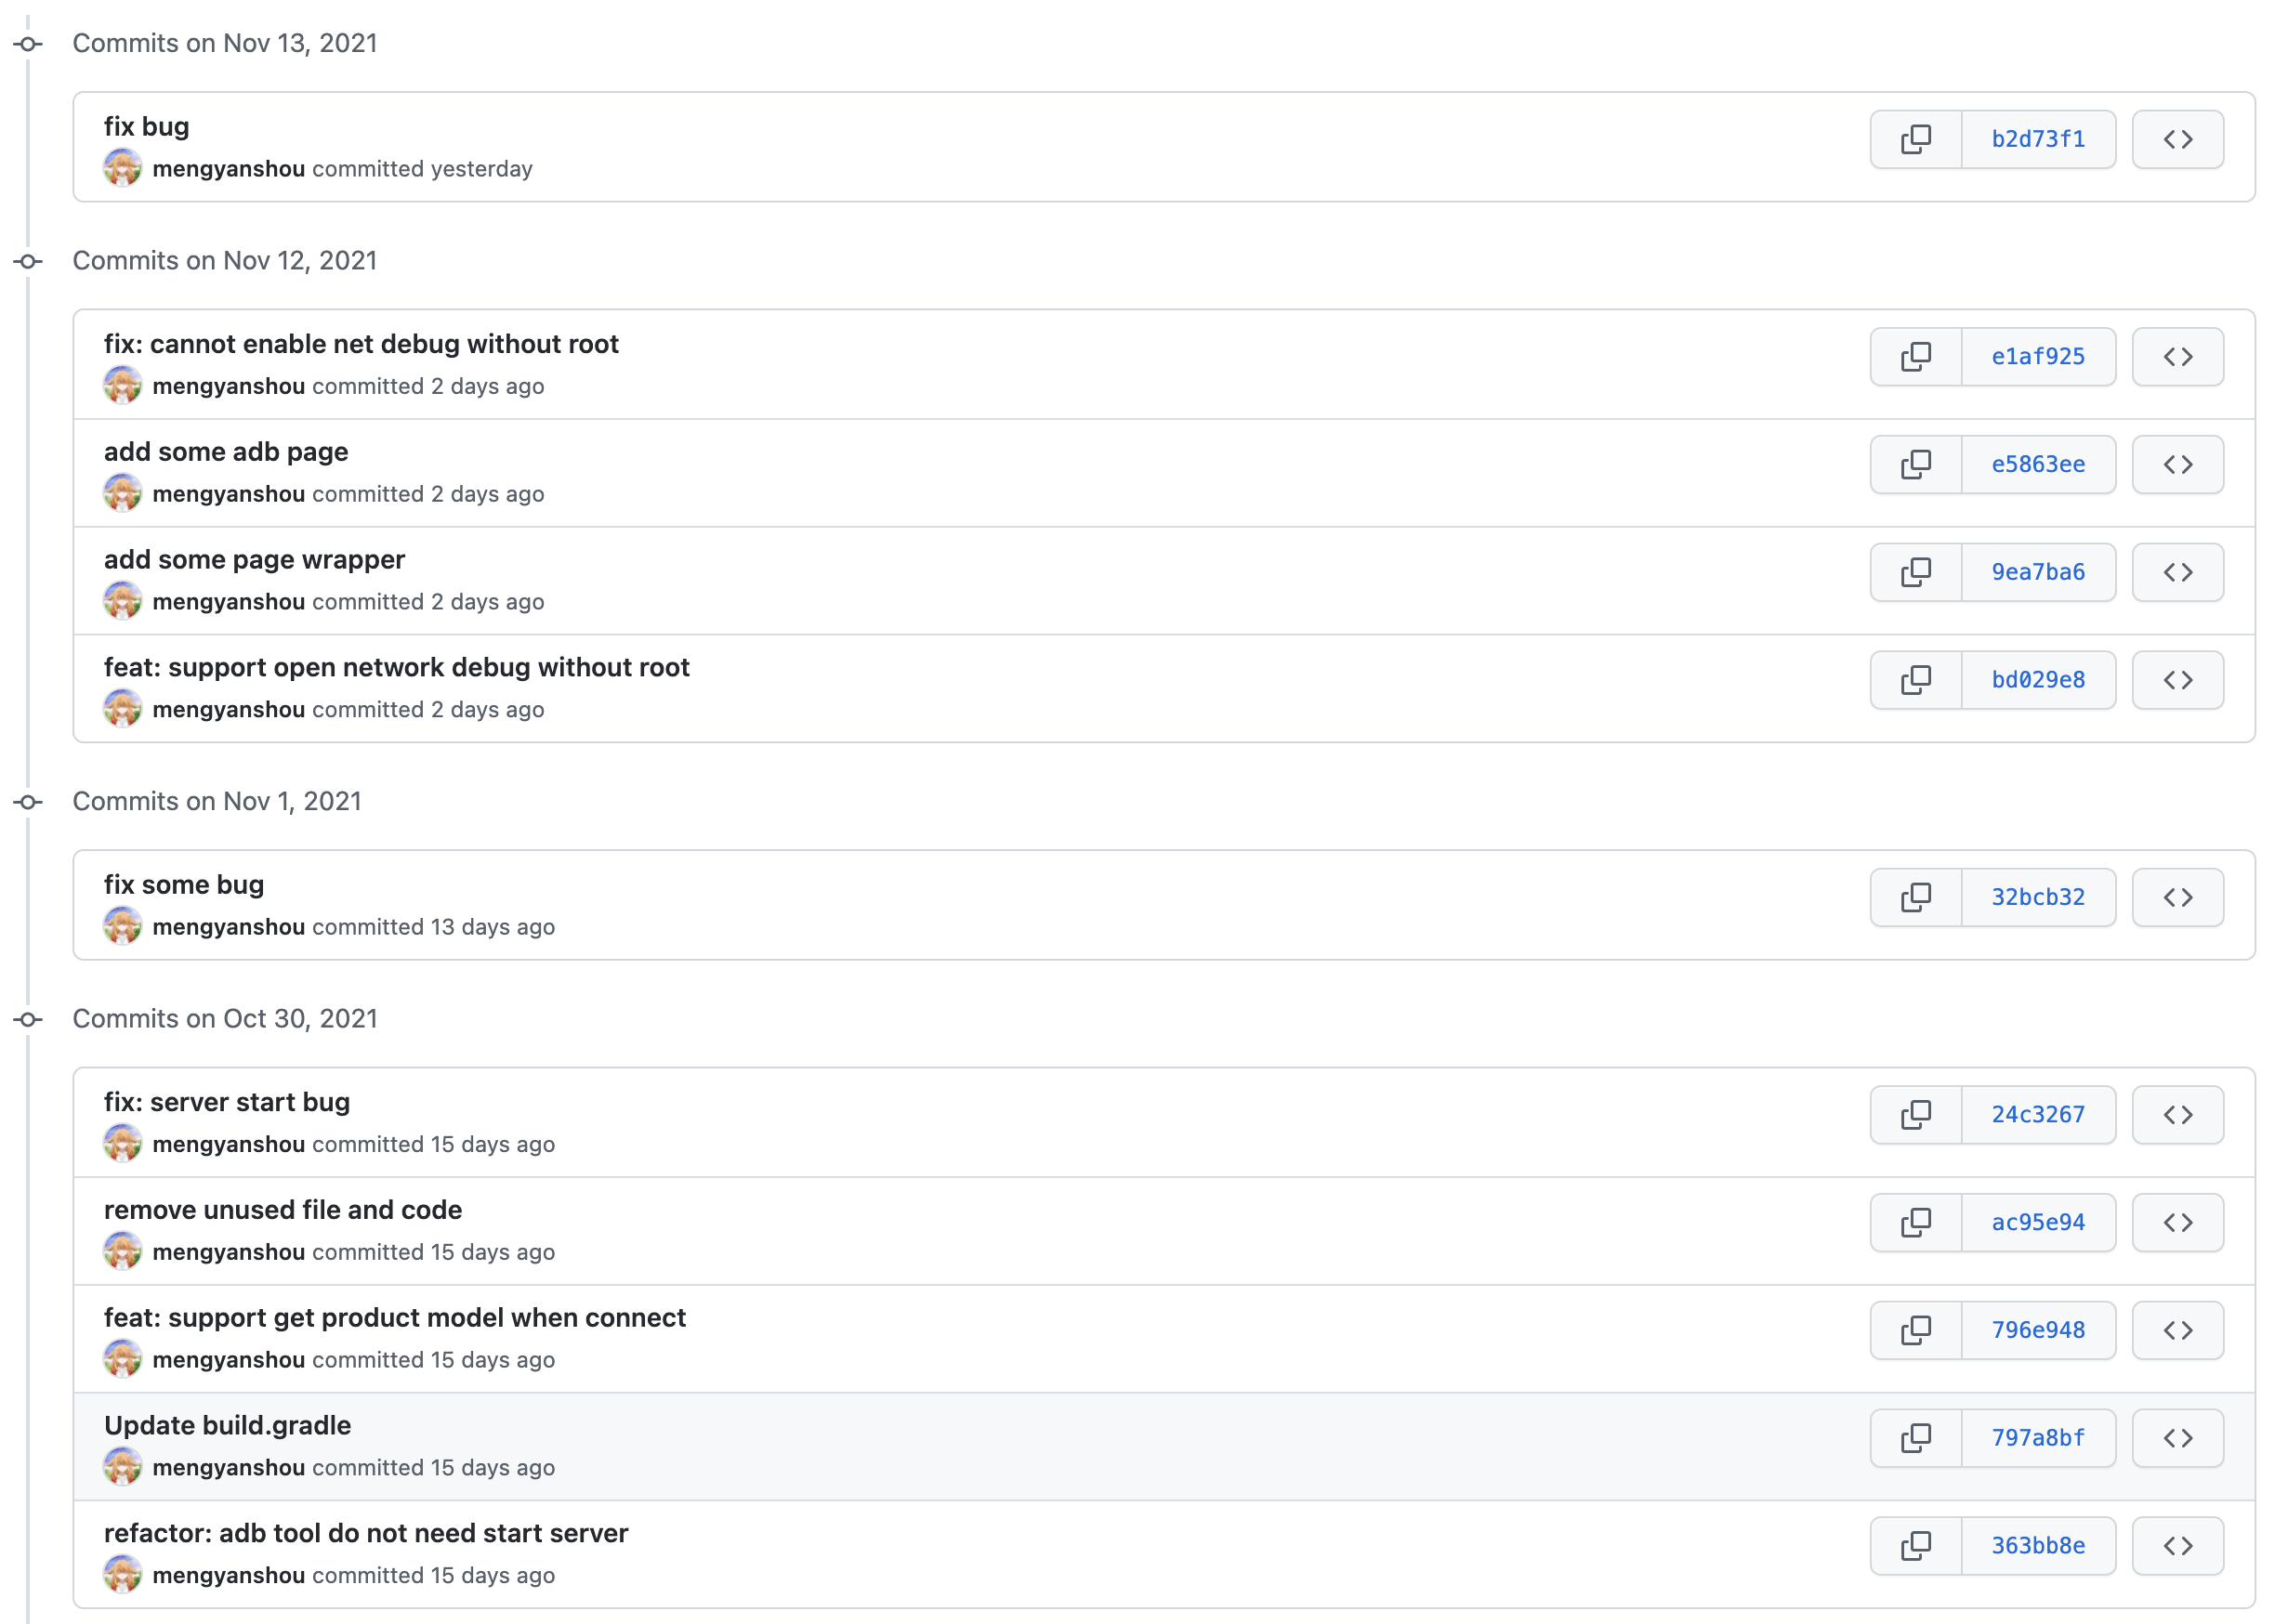
Task: Copy full SHA for commit bd029e8
Action: click(1915, 680)
